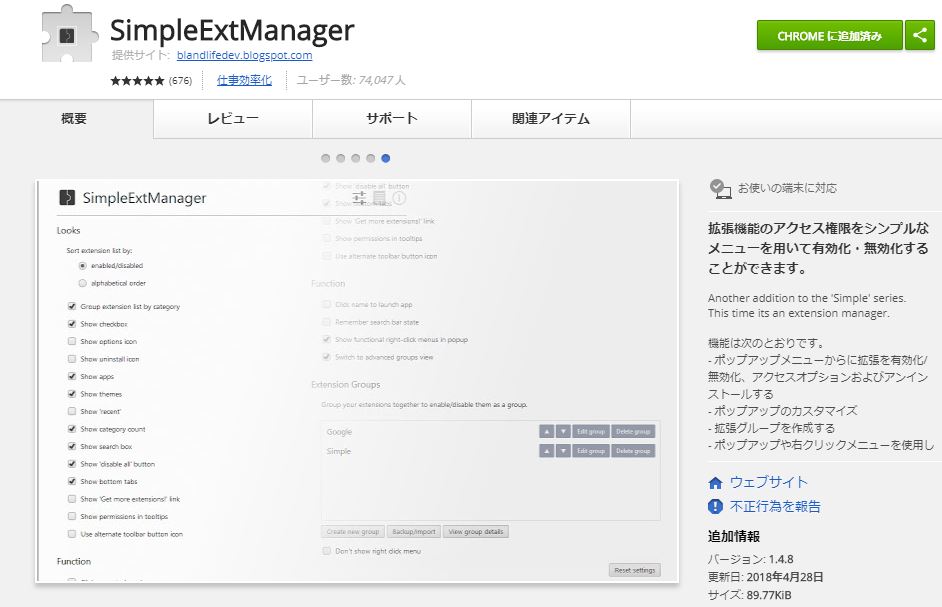Select the first screenshot carousel dot

(x=326, y=159)
